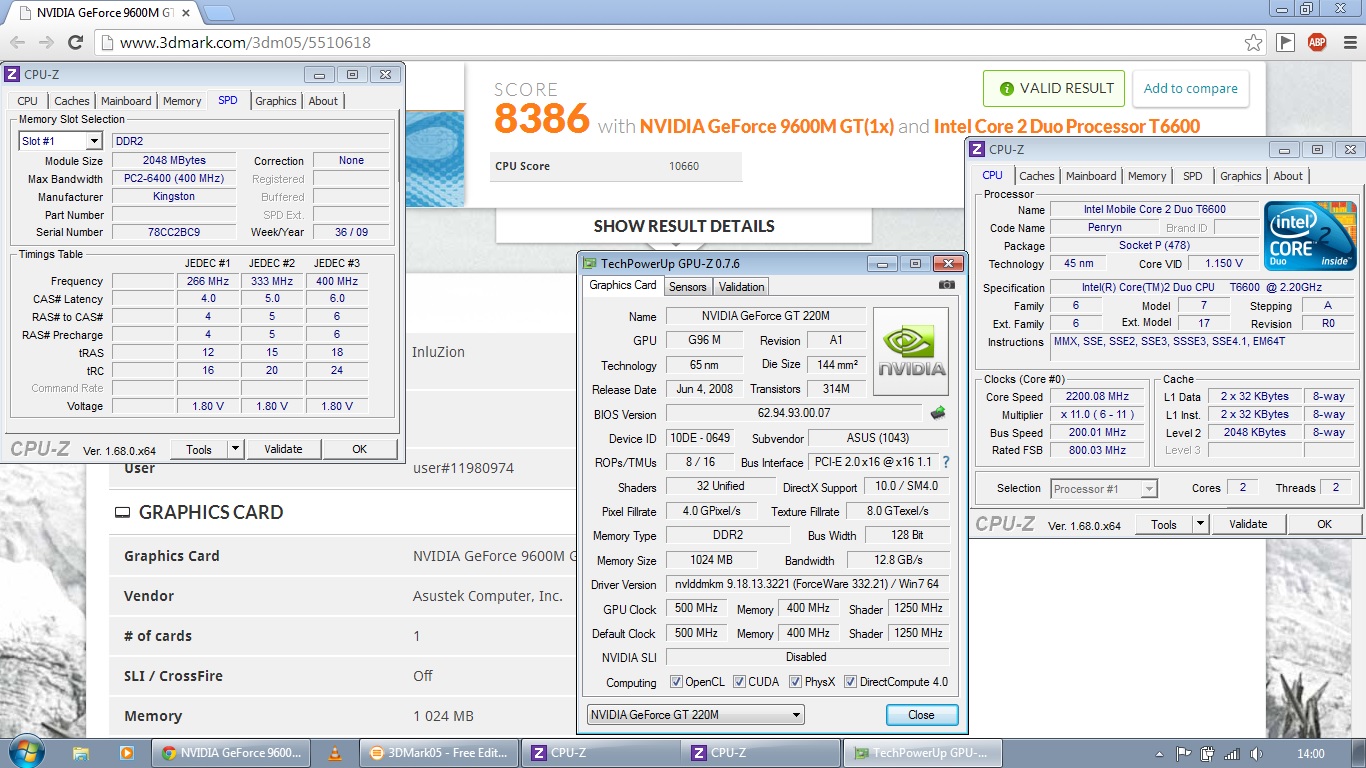Switch to Sensors tab in GPU-Z
The image size is (1366, 768).
point(687,287)
